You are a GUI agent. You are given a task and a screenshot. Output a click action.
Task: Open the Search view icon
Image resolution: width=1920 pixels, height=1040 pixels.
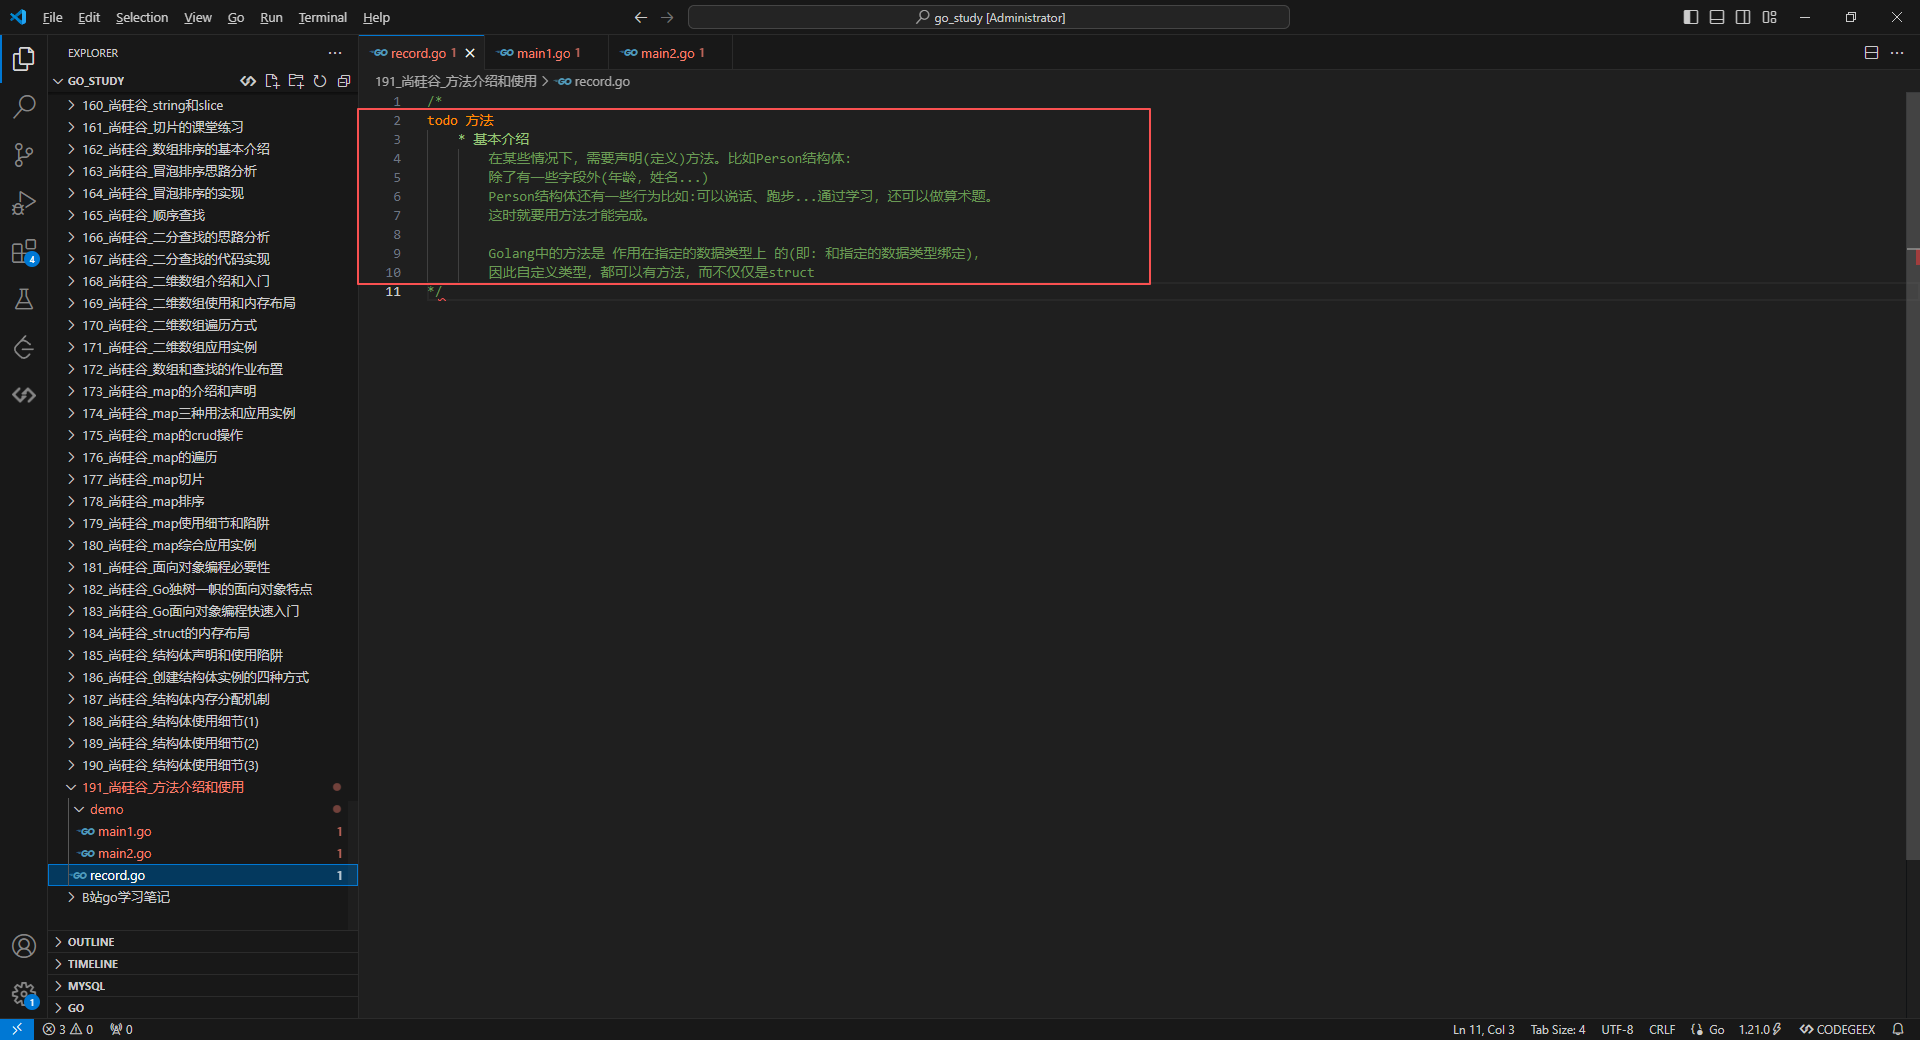pos(24,106)
